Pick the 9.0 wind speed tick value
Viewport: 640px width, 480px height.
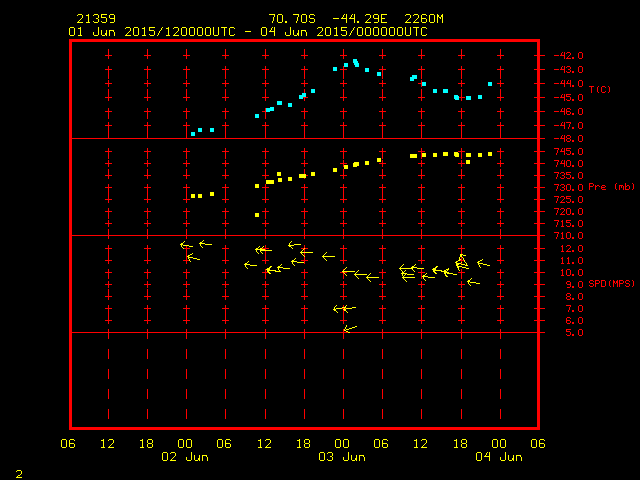(x=575, y=285)
